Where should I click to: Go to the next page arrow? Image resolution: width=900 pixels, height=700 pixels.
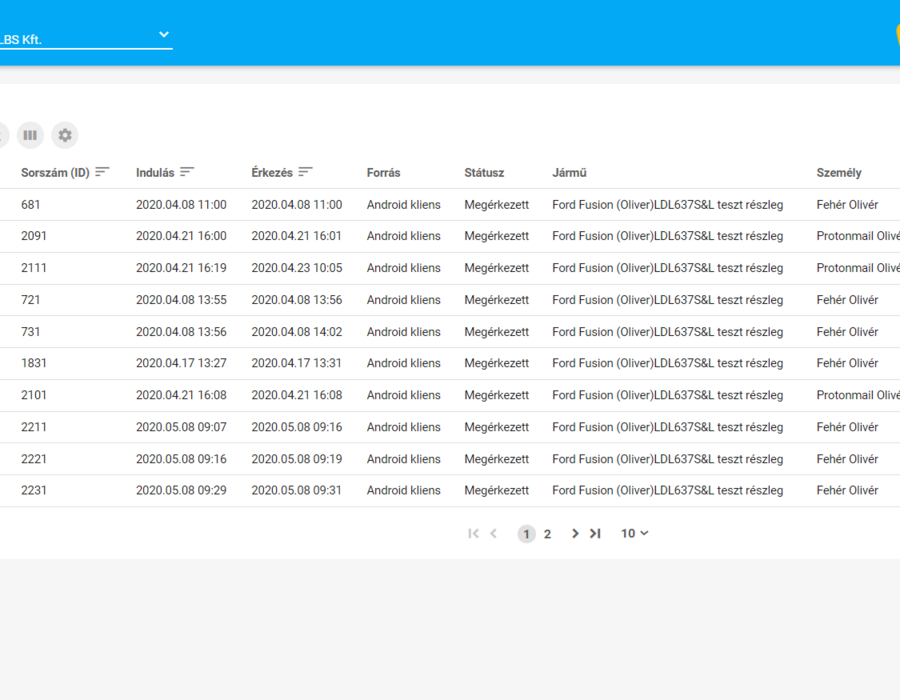575,534
